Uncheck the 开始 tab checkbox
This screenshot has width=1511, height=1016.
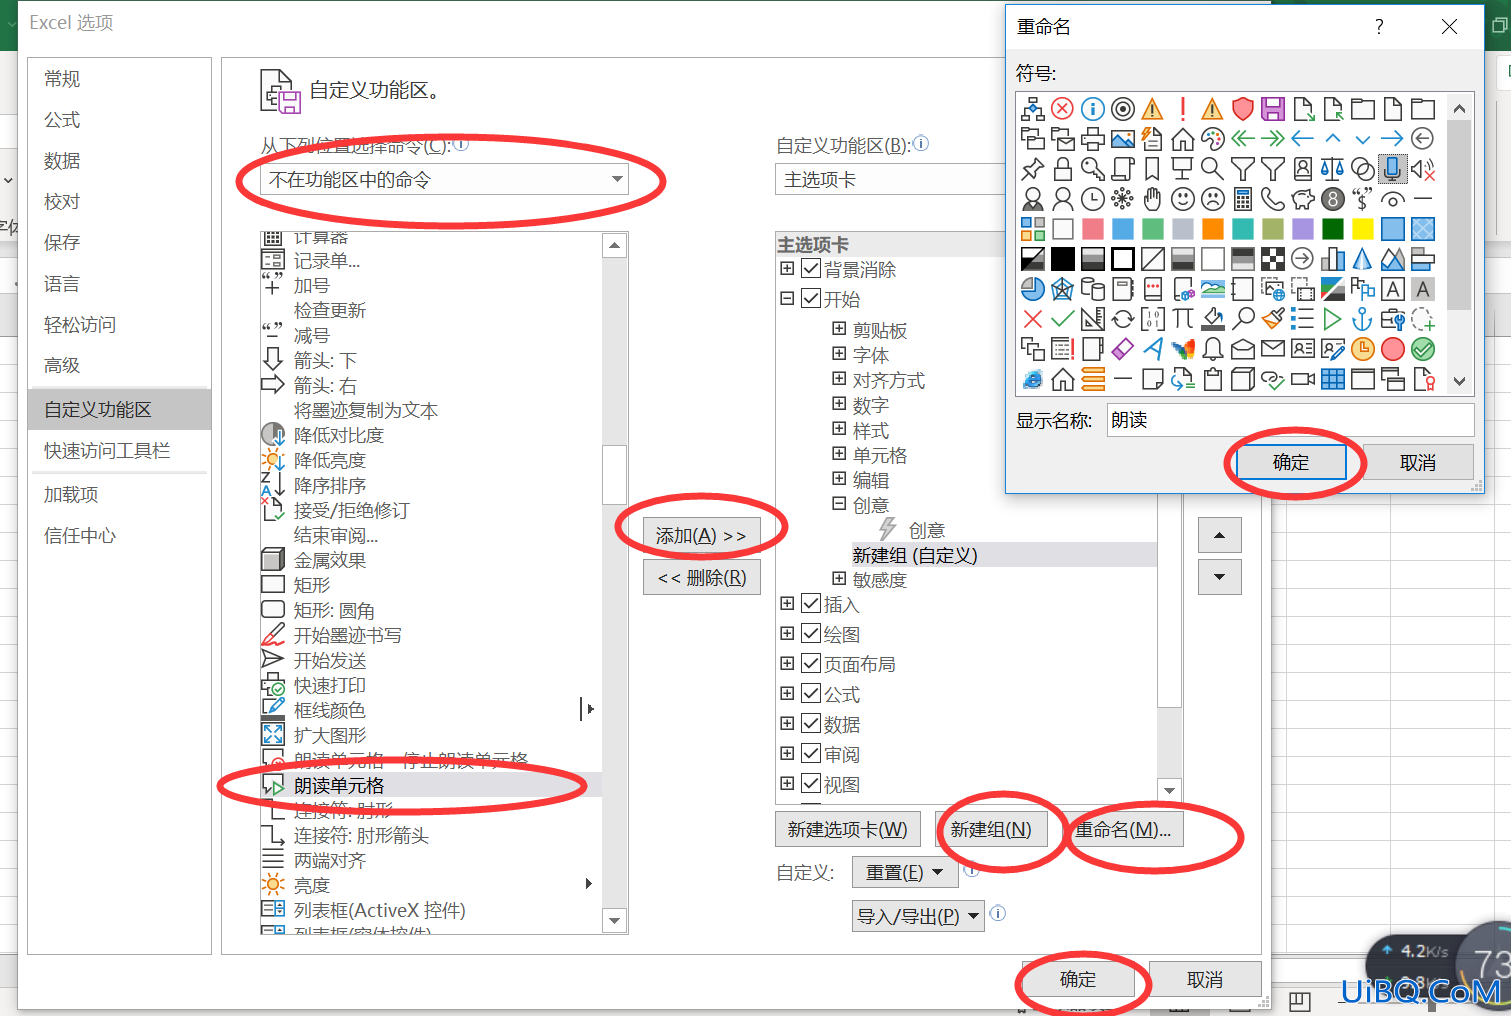811,299
